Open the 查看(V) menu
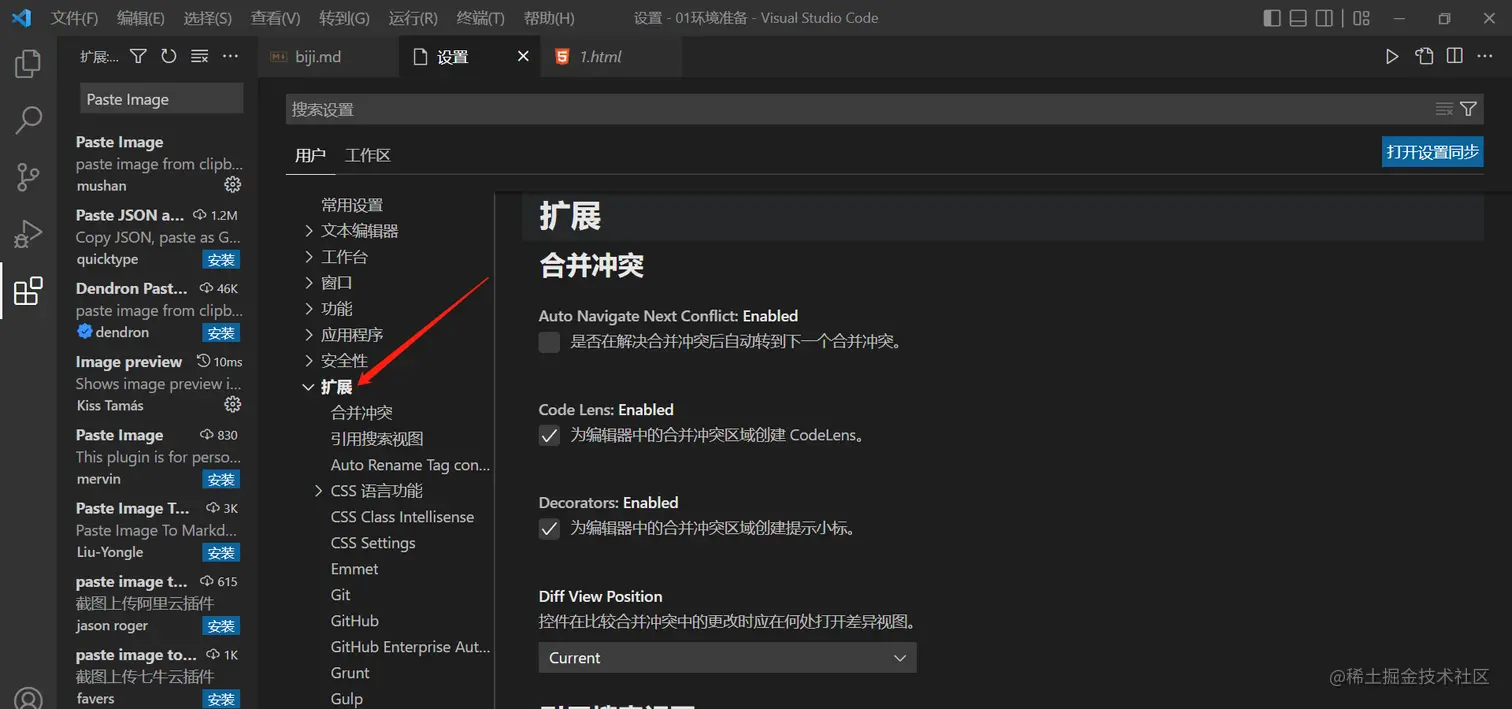This screenshot has width=1512, height=709. point(275,18)
